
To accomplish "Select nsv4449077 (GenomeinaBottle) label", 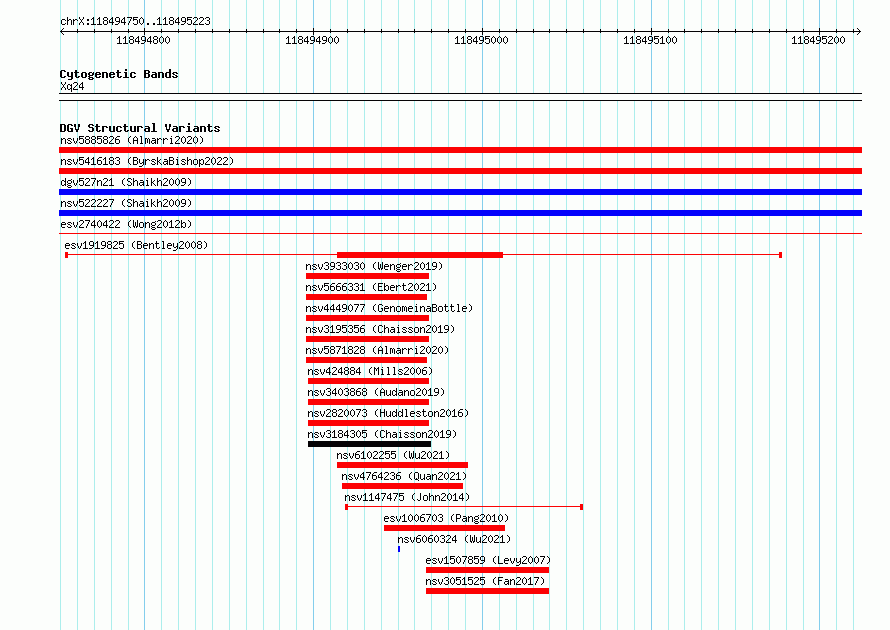I will [389, 308].
